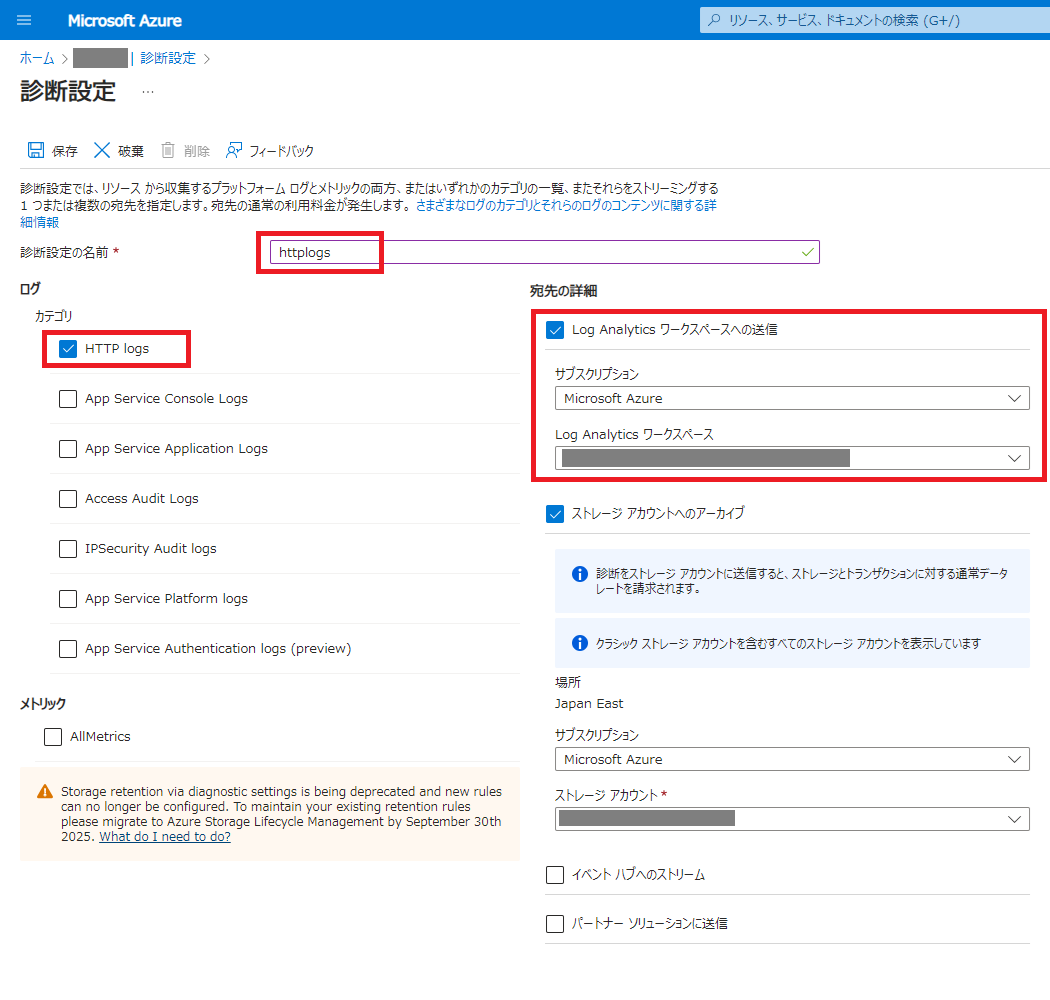This screenshot has height=1000, width=1050.
Task: Check App Service Application Logs
Action: tap(68, 449)
